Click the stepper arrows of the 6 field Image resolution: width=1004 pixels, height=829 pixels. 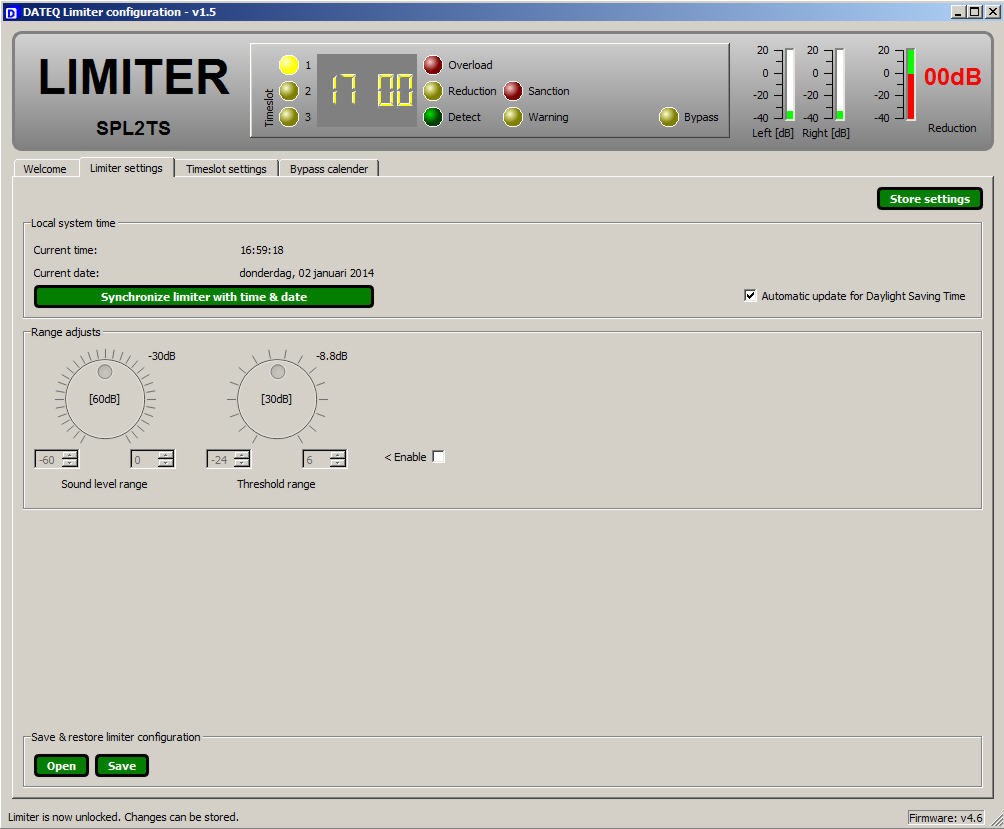[338, 459]
